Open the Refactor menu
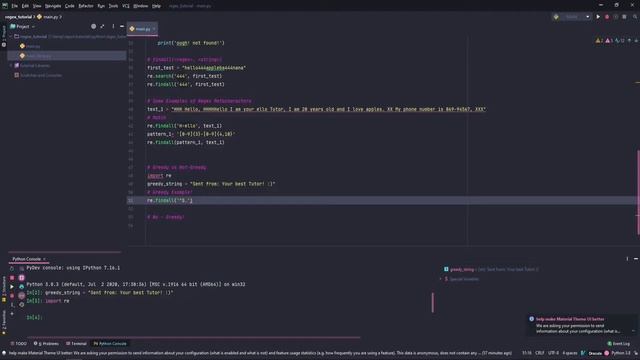Viewport: 640px width, 360px height. coord(86,6)
